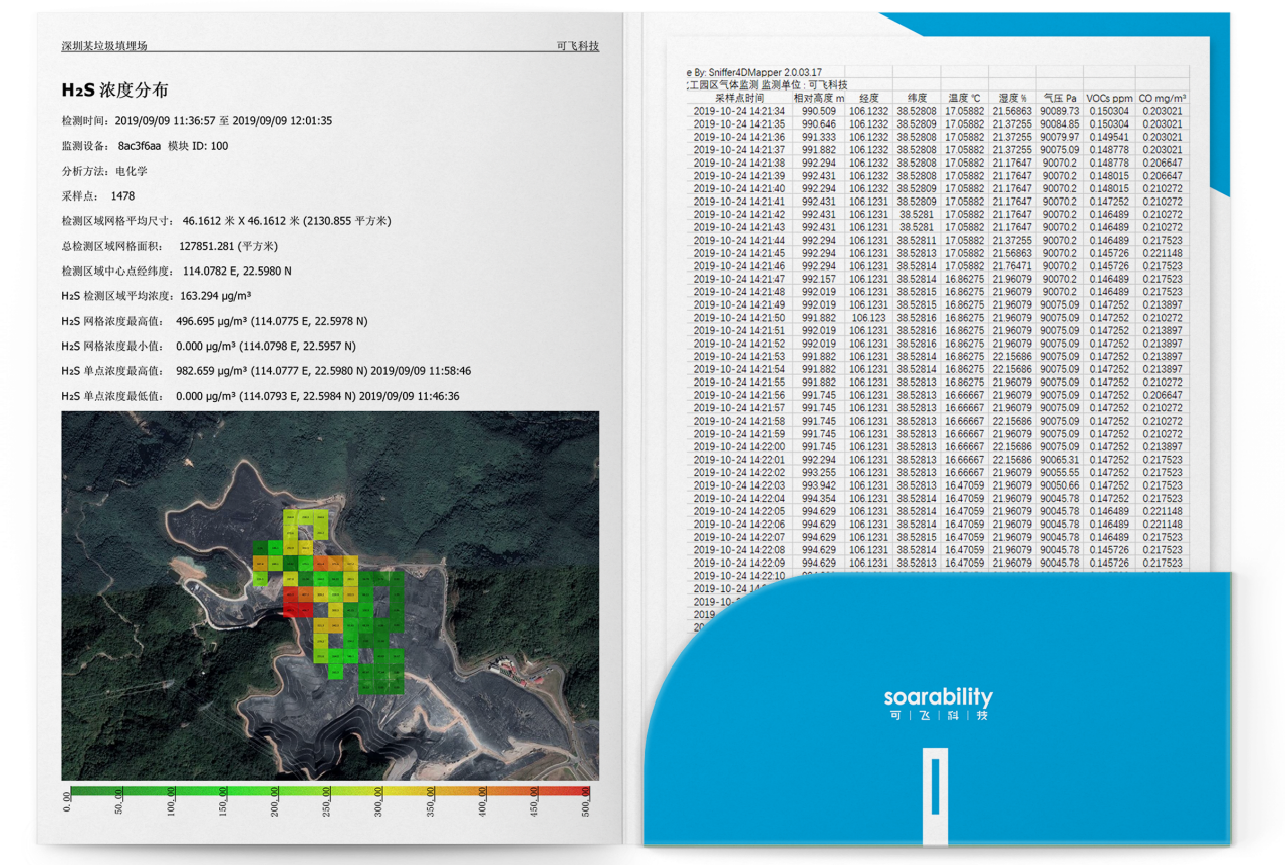Click 可飞科技 in the left page header

pyautogui.click(x=577, y=46)
